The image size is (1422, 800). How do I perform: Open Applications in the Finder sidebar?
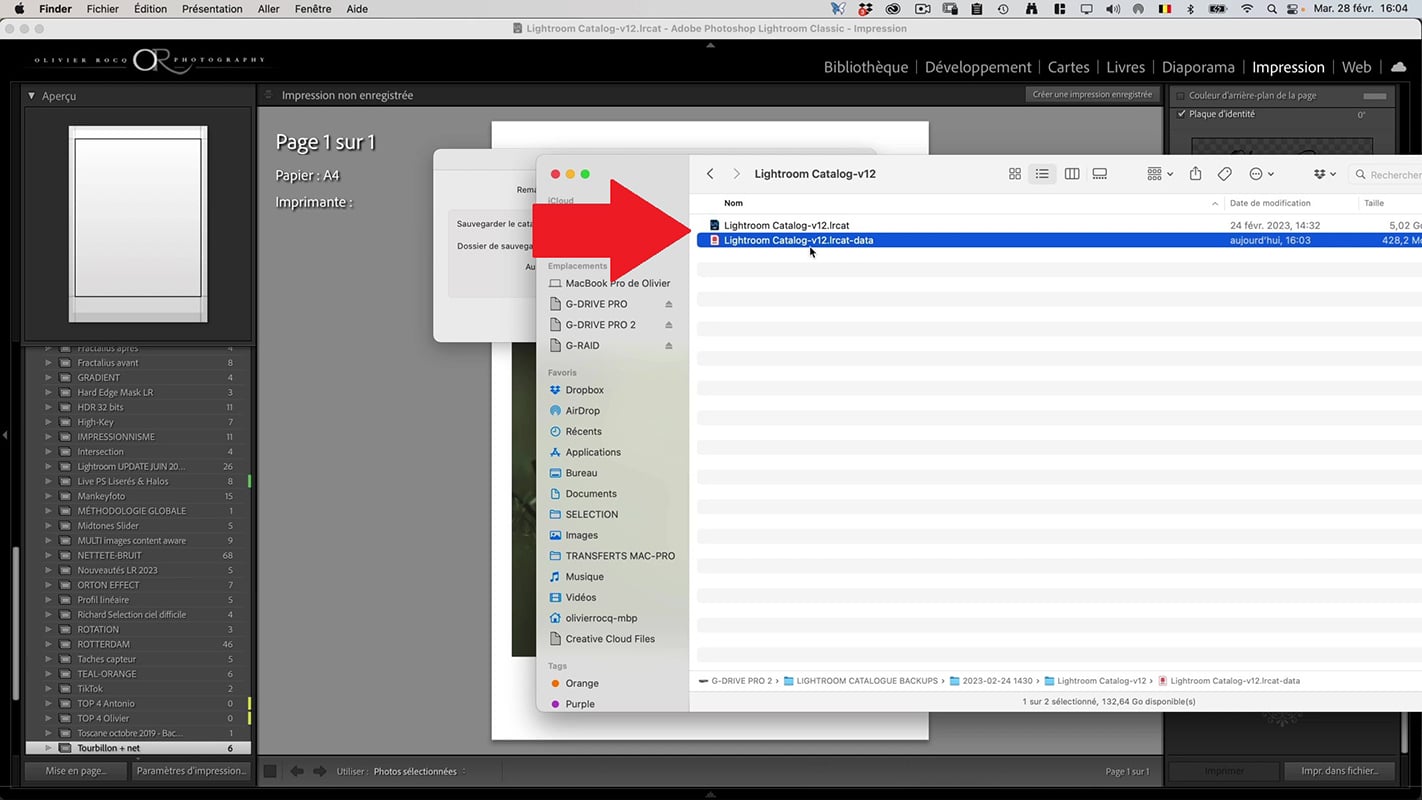[x=593, y=452]
